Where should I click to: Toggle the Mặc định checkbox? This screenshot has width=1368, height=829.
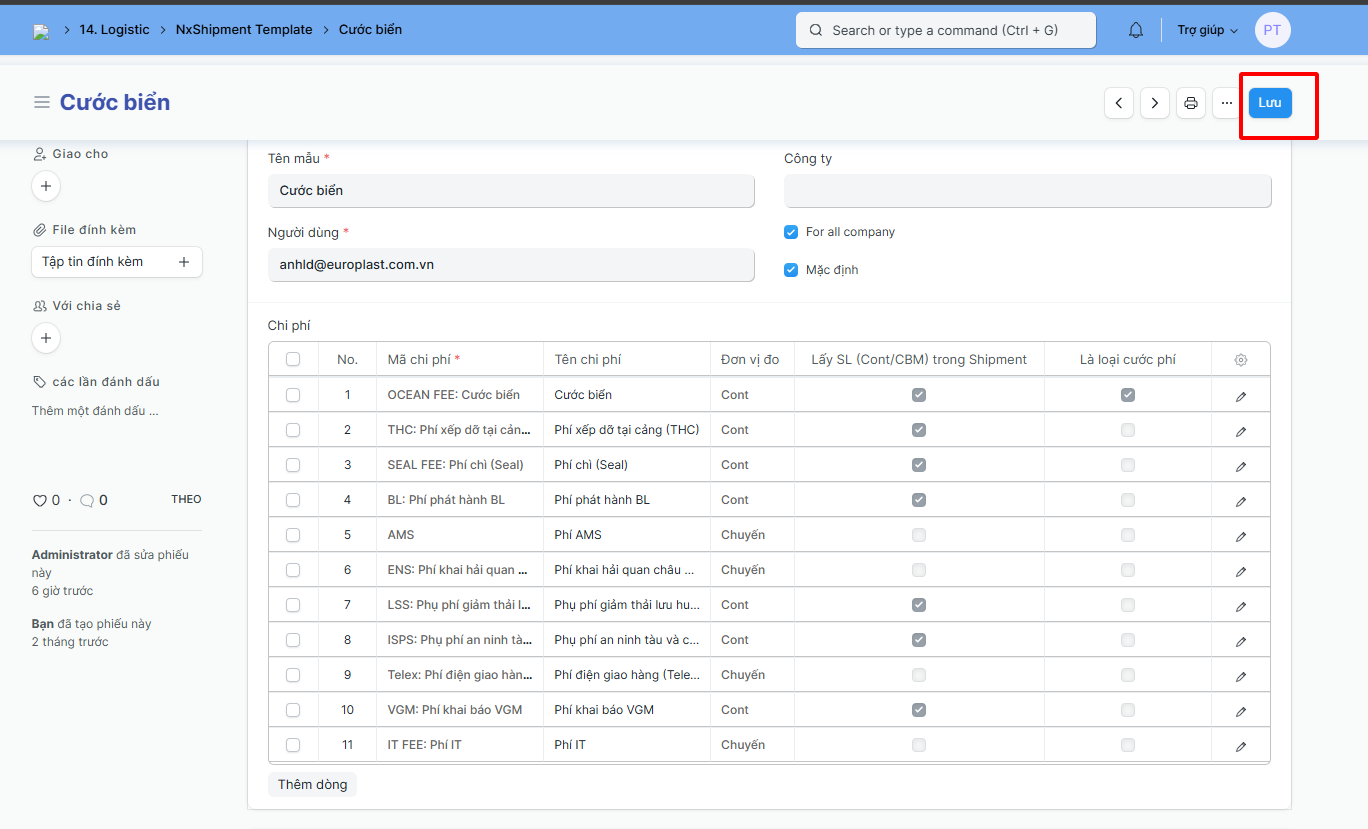(791, 270)
